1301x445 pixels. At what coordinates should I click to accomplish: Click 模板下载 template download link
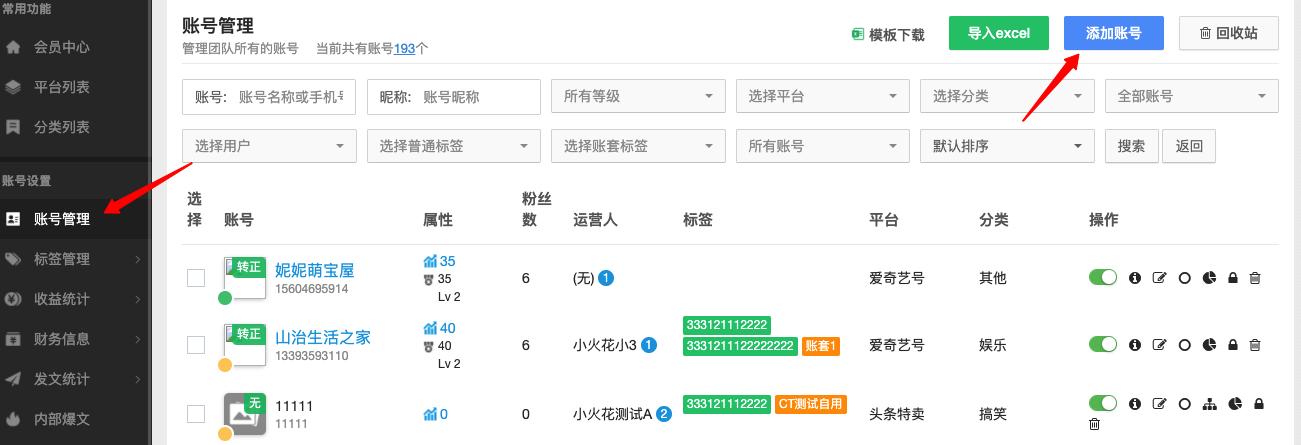888,35
